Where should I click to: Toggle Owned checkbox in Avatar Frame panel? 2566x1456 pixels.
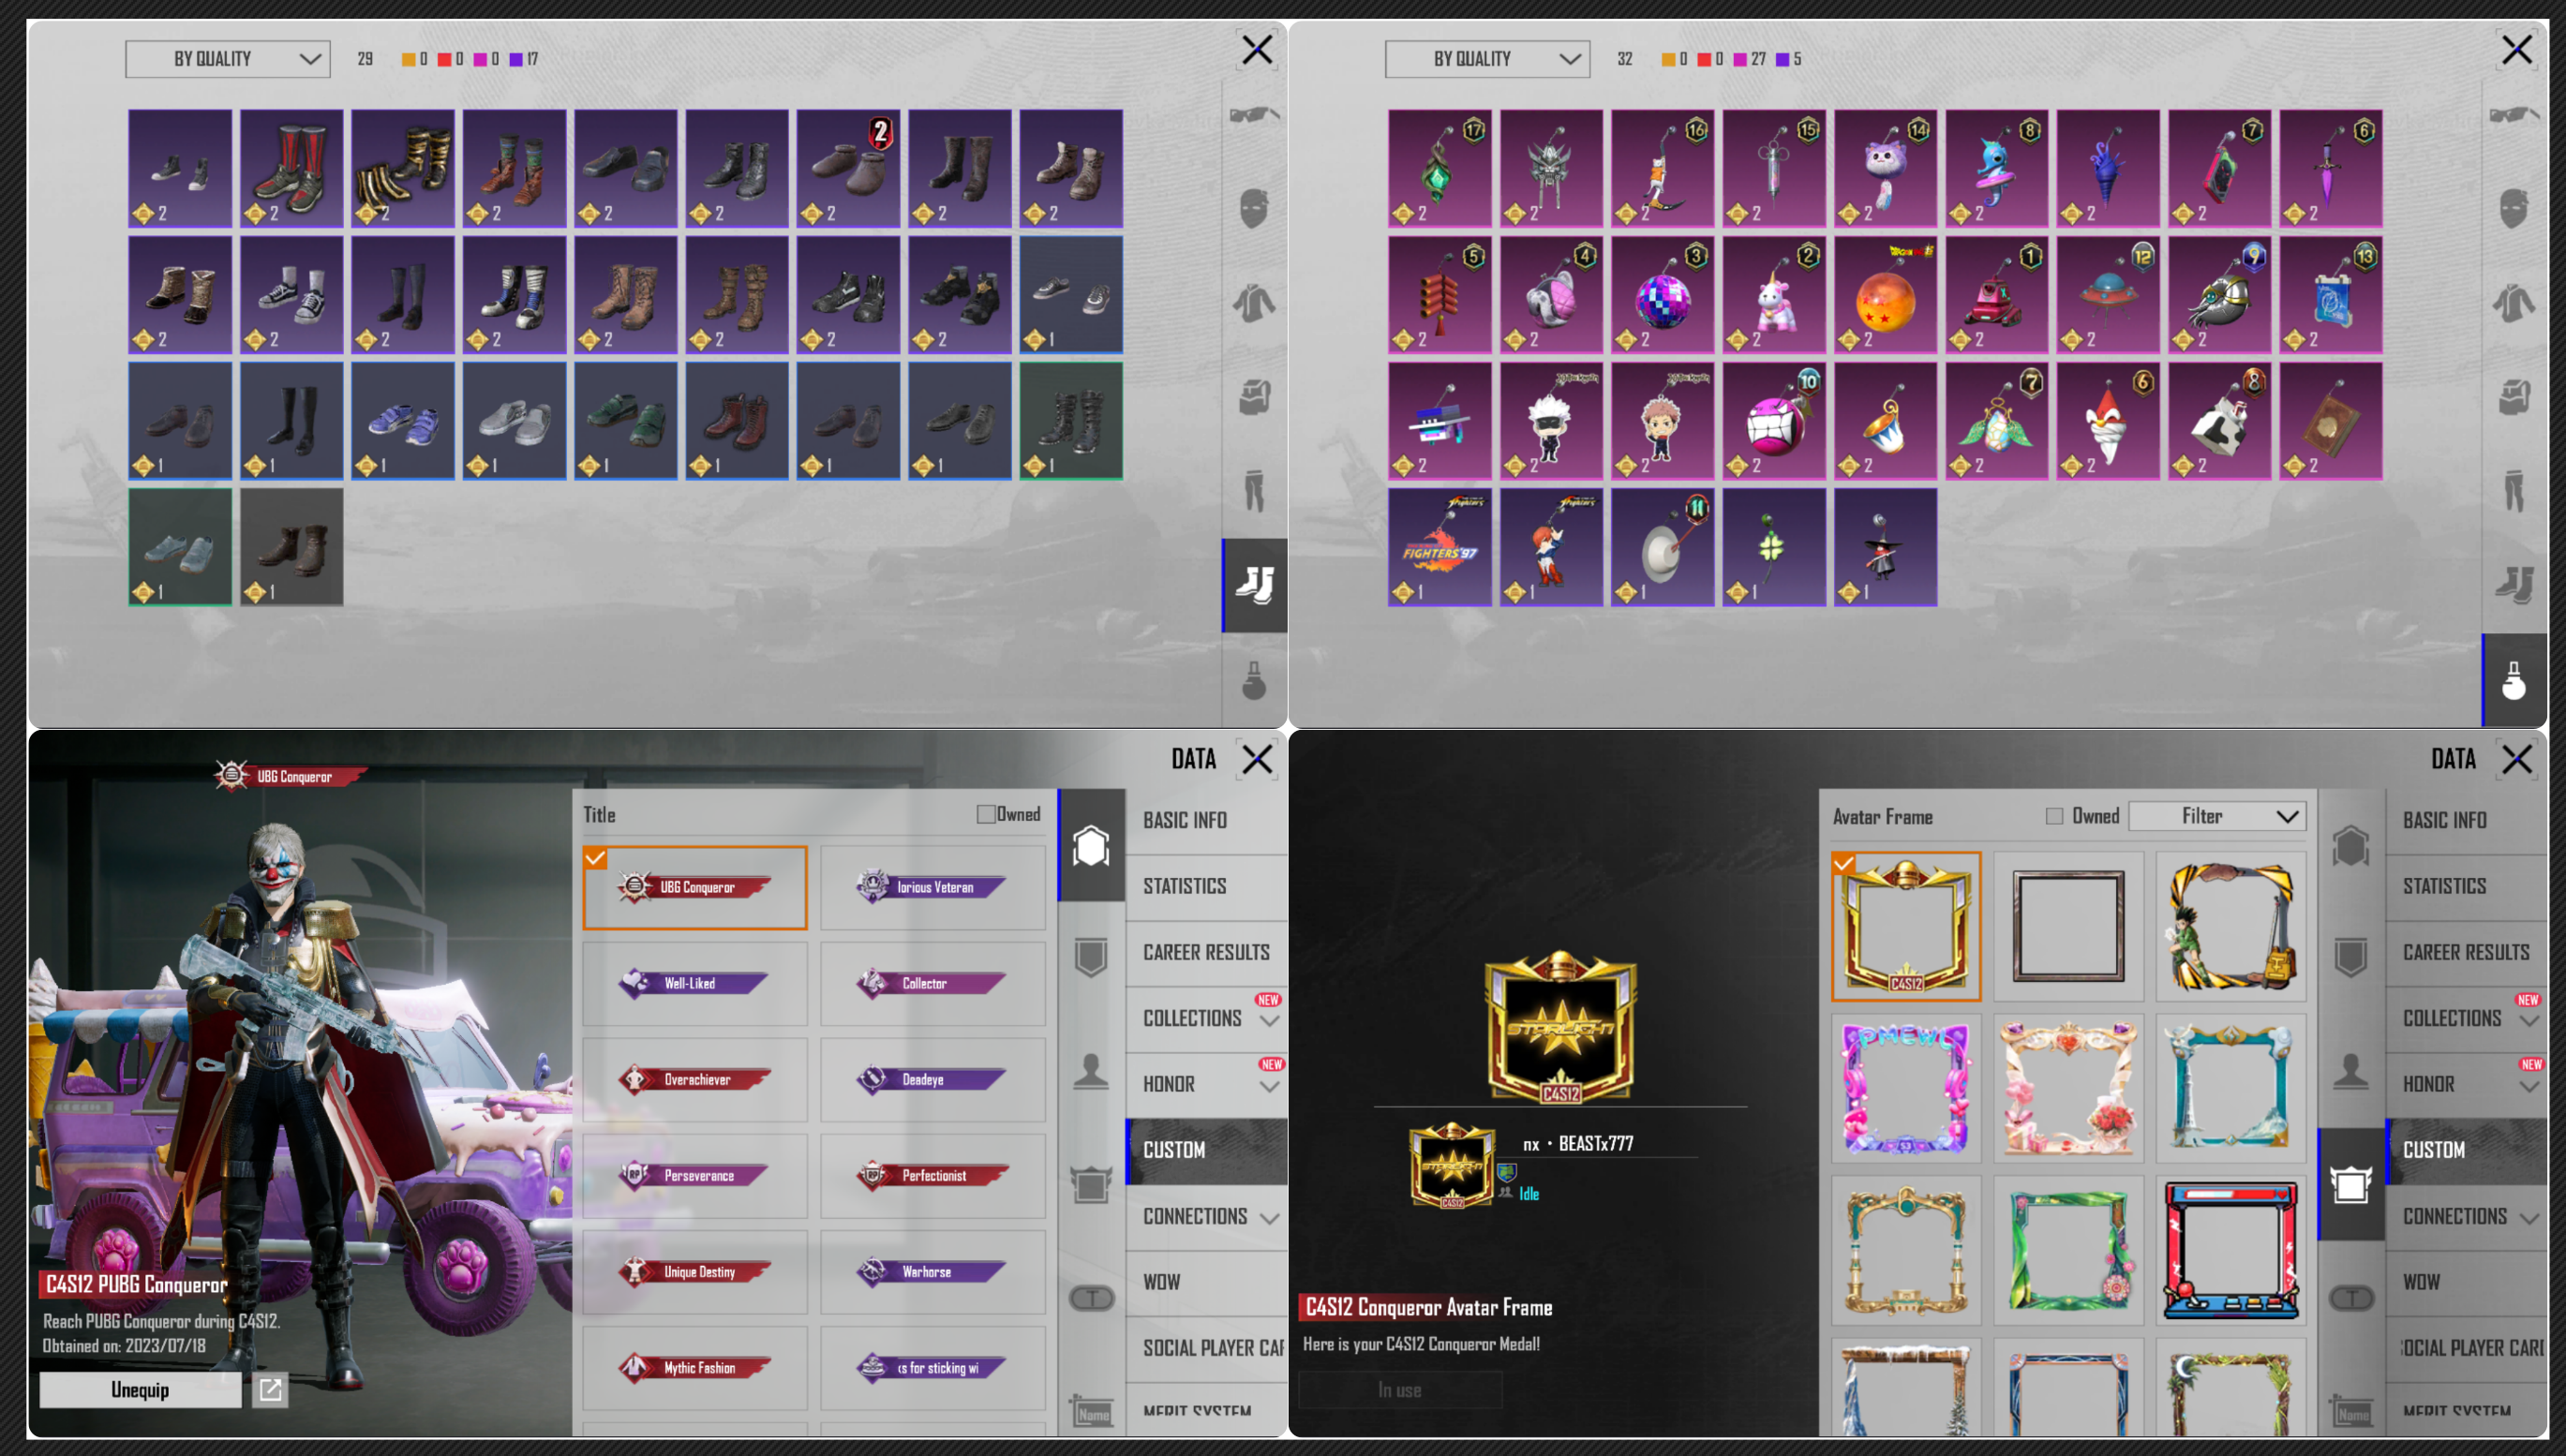[x=2054, y=816]
